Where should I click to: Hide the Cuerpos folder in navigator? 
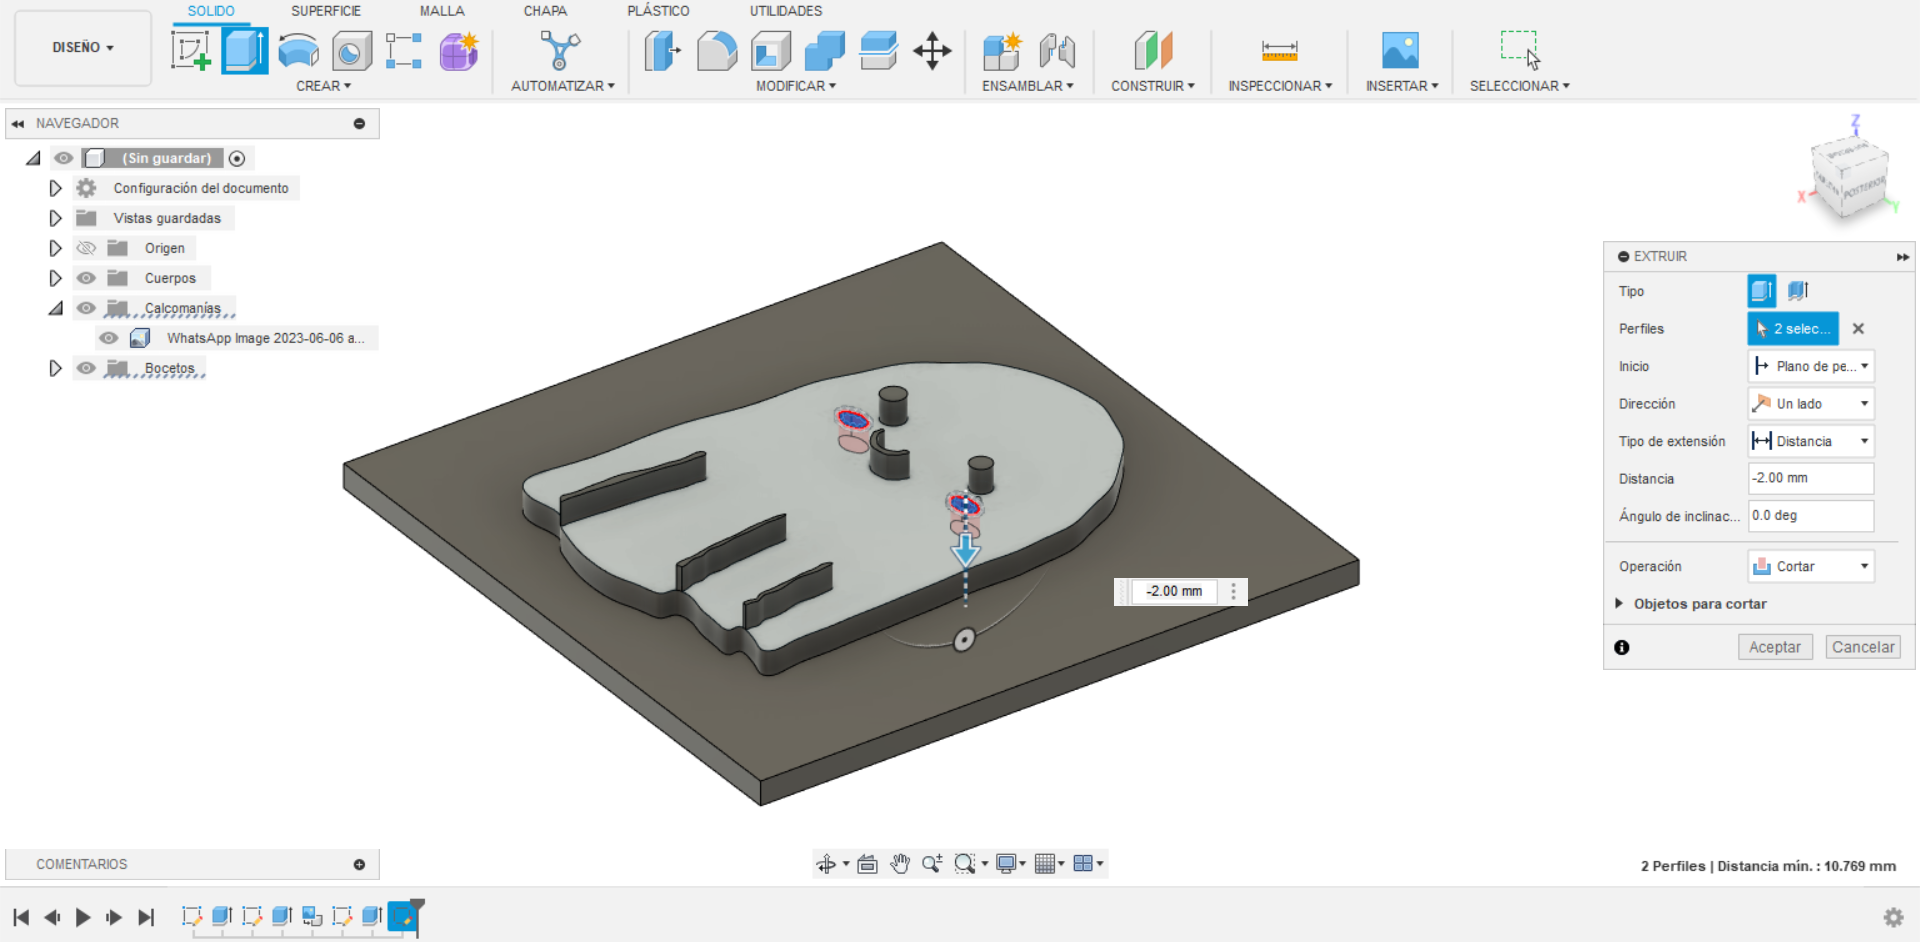pos(86,278)
